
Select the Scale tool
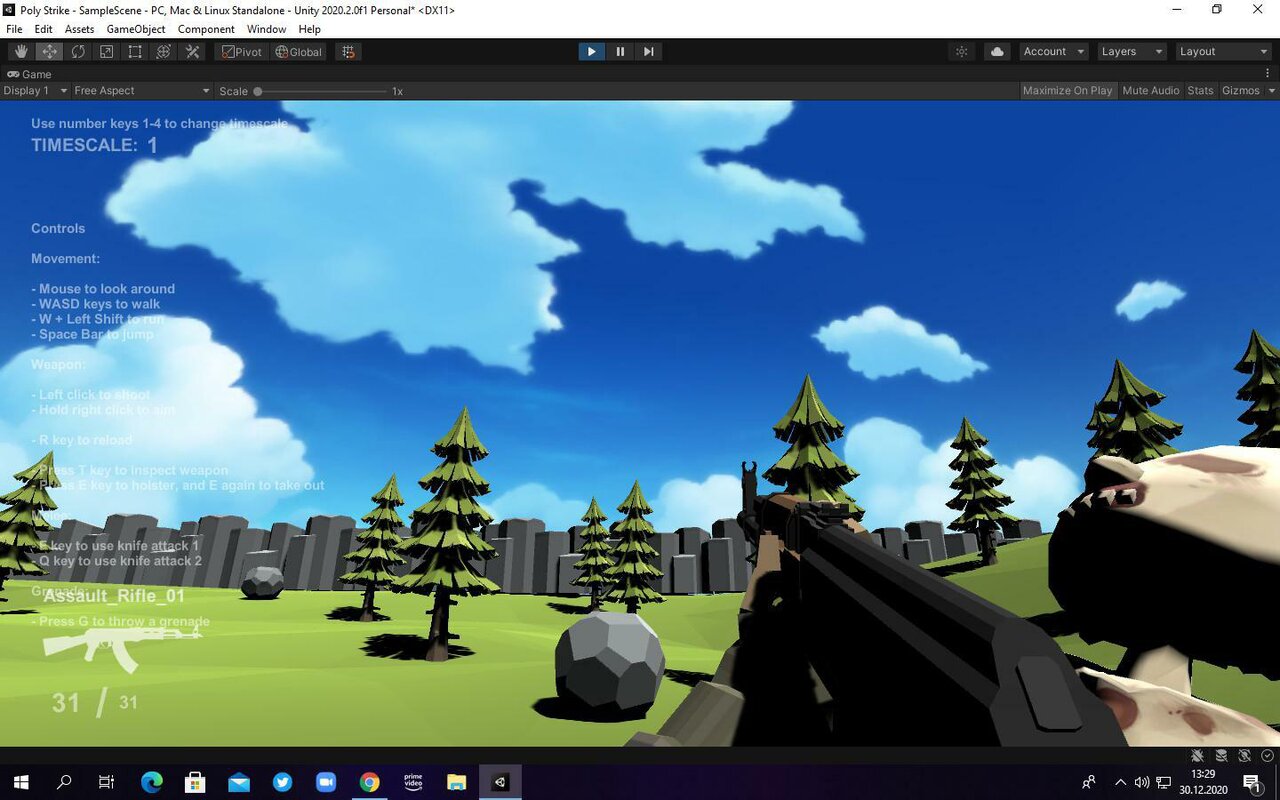click(106, 52)
